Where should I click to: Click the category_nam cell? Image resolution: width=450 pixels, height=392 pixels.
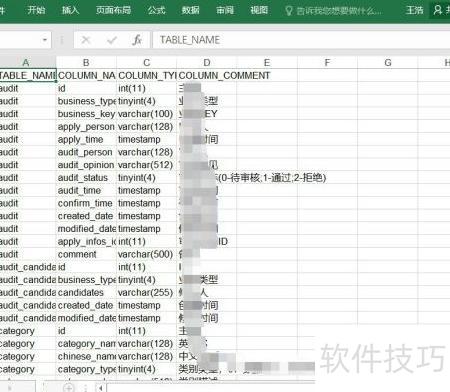87,344
